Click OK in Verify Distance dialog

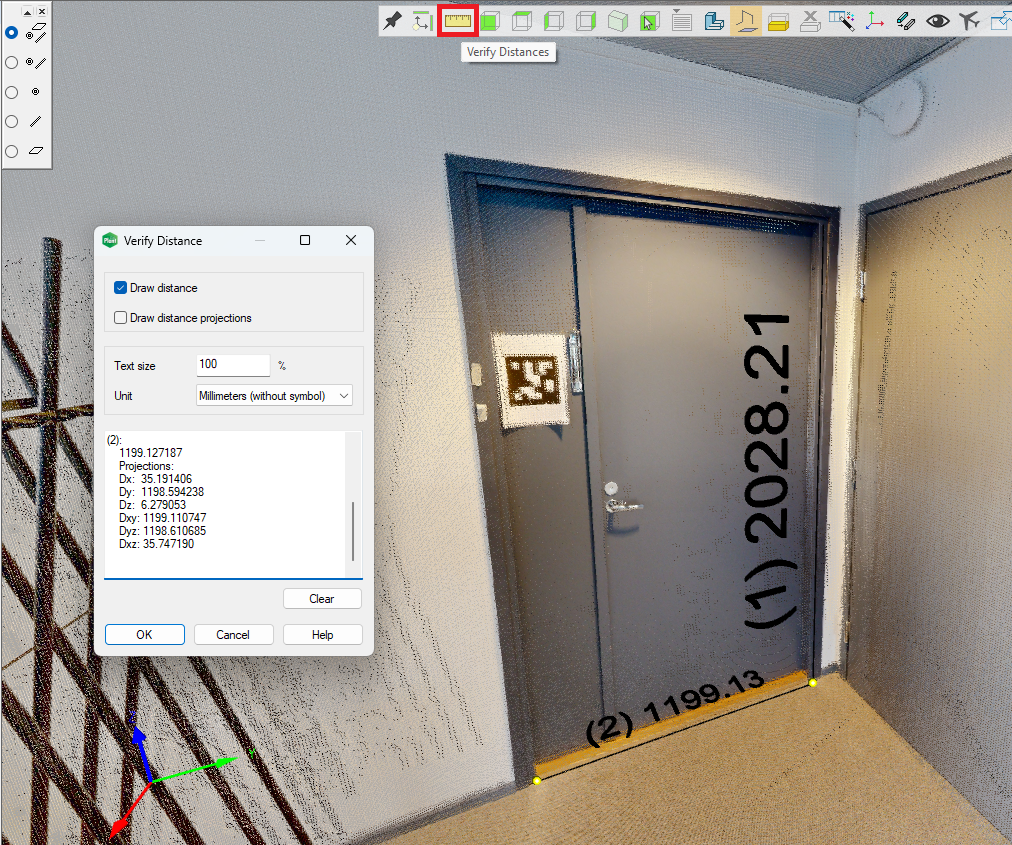[145, 635]
